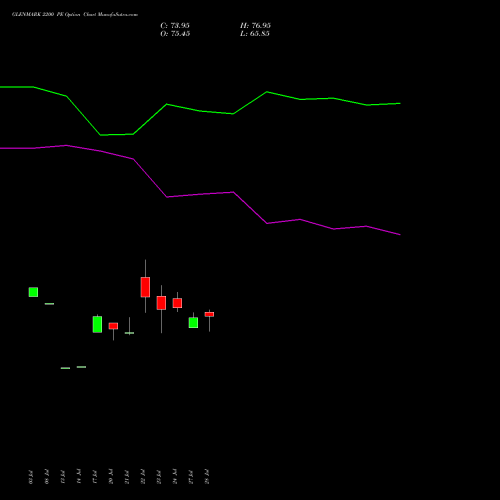Click the first green candle at chart left
Image resolution: width=500 pixels, height=500 pixels.
tap(33, 292)
